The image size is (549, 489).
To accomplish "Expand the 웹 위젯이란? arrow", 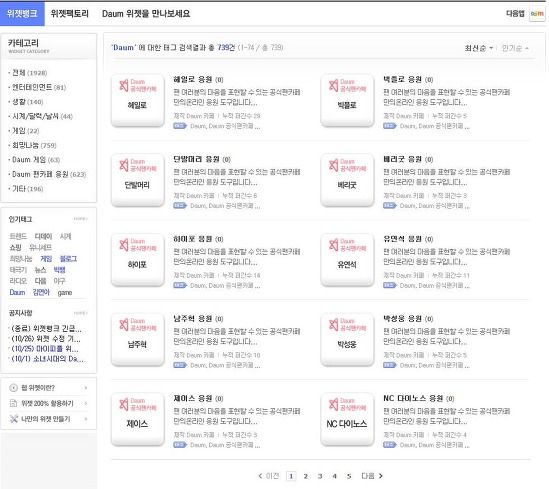I will click(x=86, y=388).
